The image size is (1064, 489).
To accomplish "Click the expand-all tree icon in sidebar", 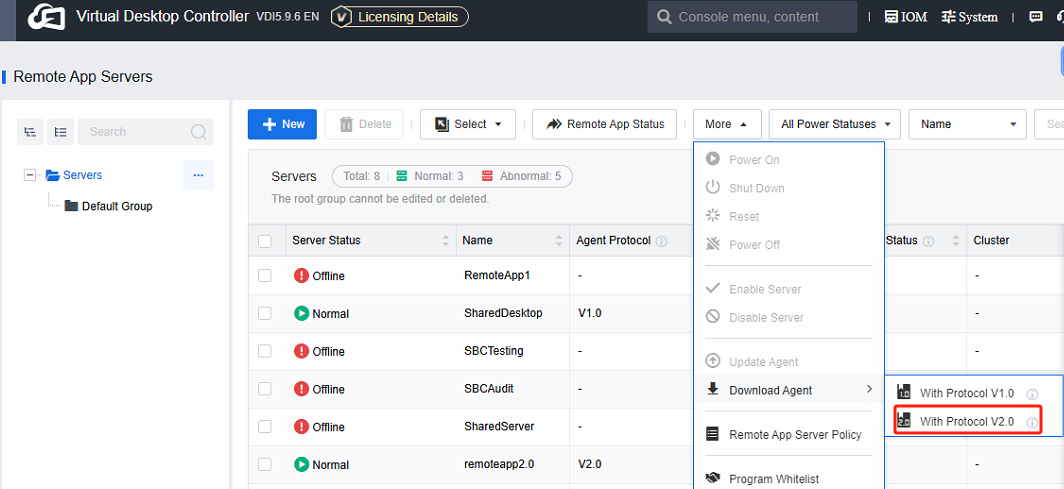I will 30,131.
